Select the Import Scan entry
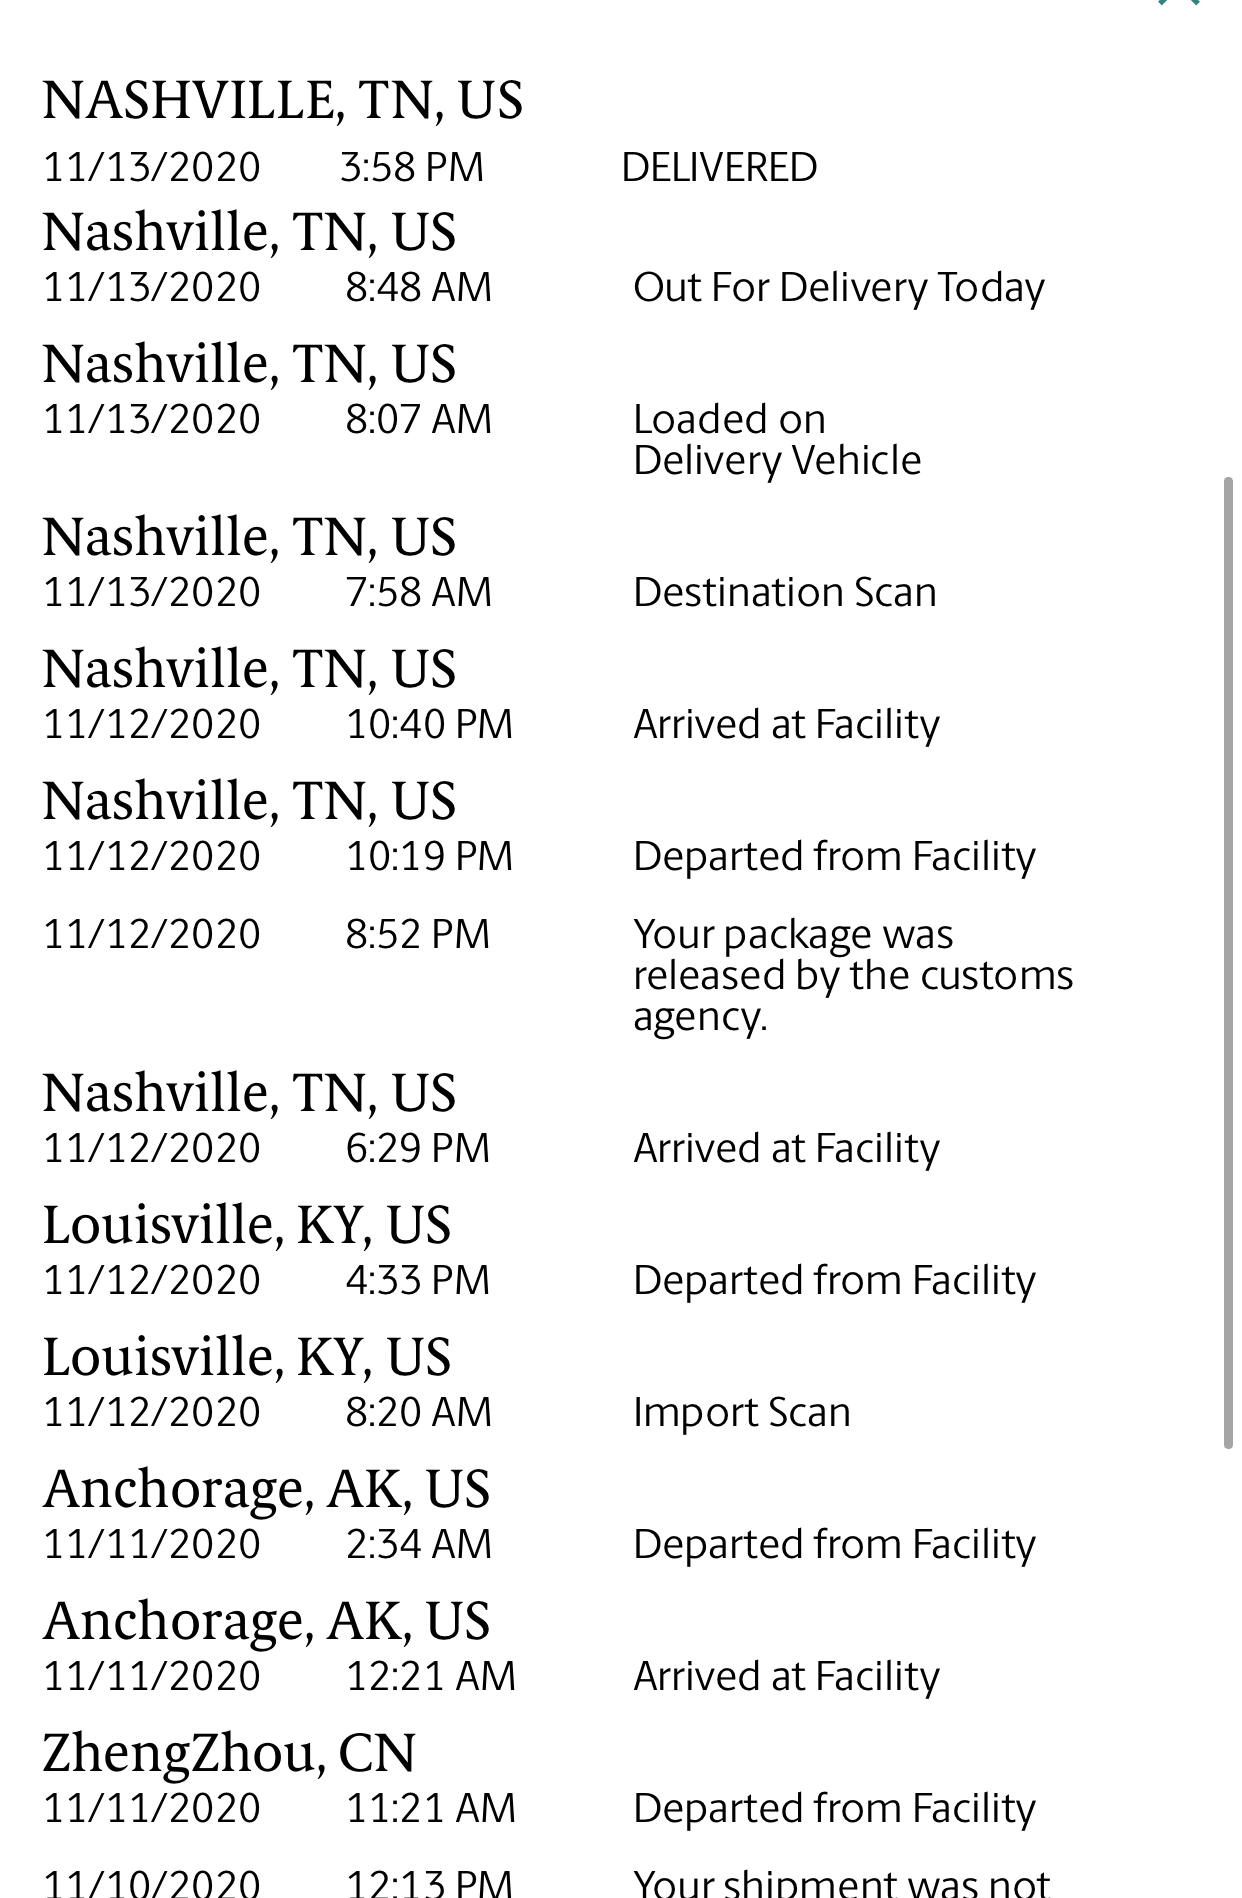The height and width of the screenshot is (1898, 1242). click(x=742, y=1413)
